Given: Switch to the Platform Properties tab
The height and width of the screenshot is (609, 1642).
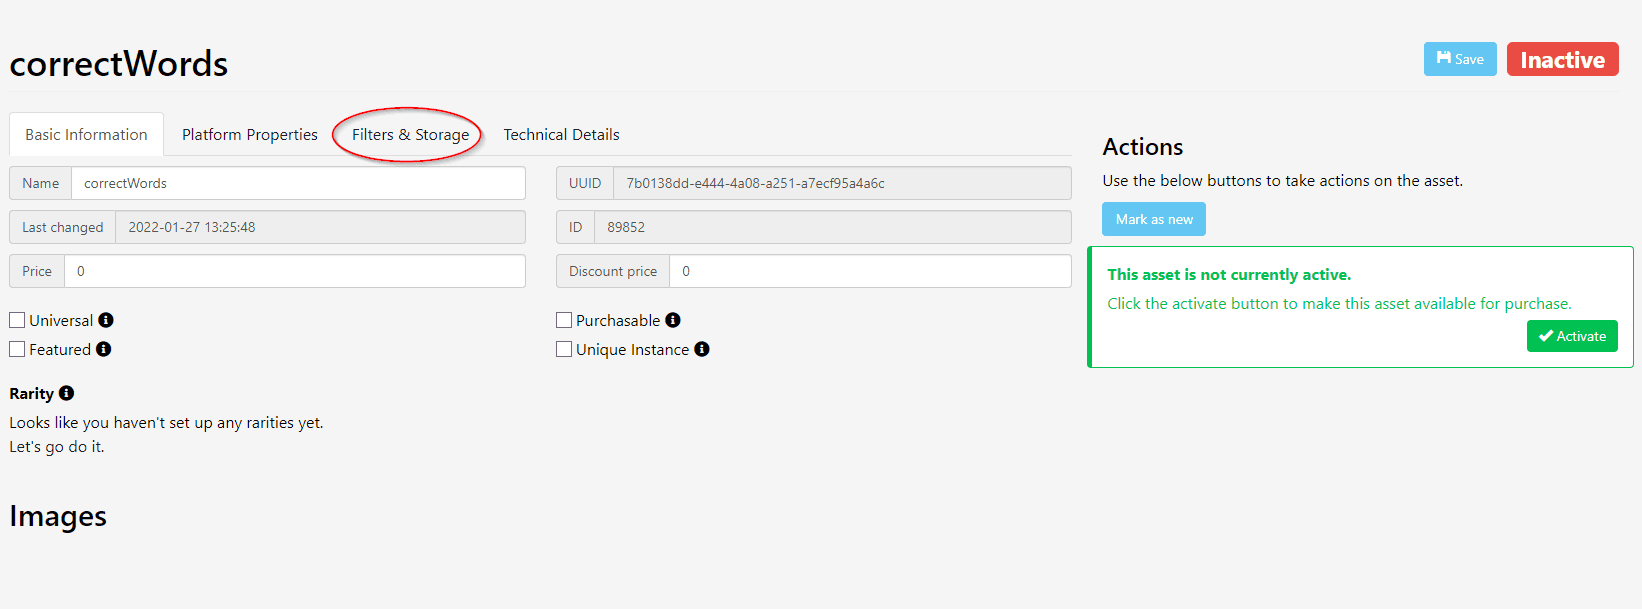Looking at the screenshot, I should [249, 135].
